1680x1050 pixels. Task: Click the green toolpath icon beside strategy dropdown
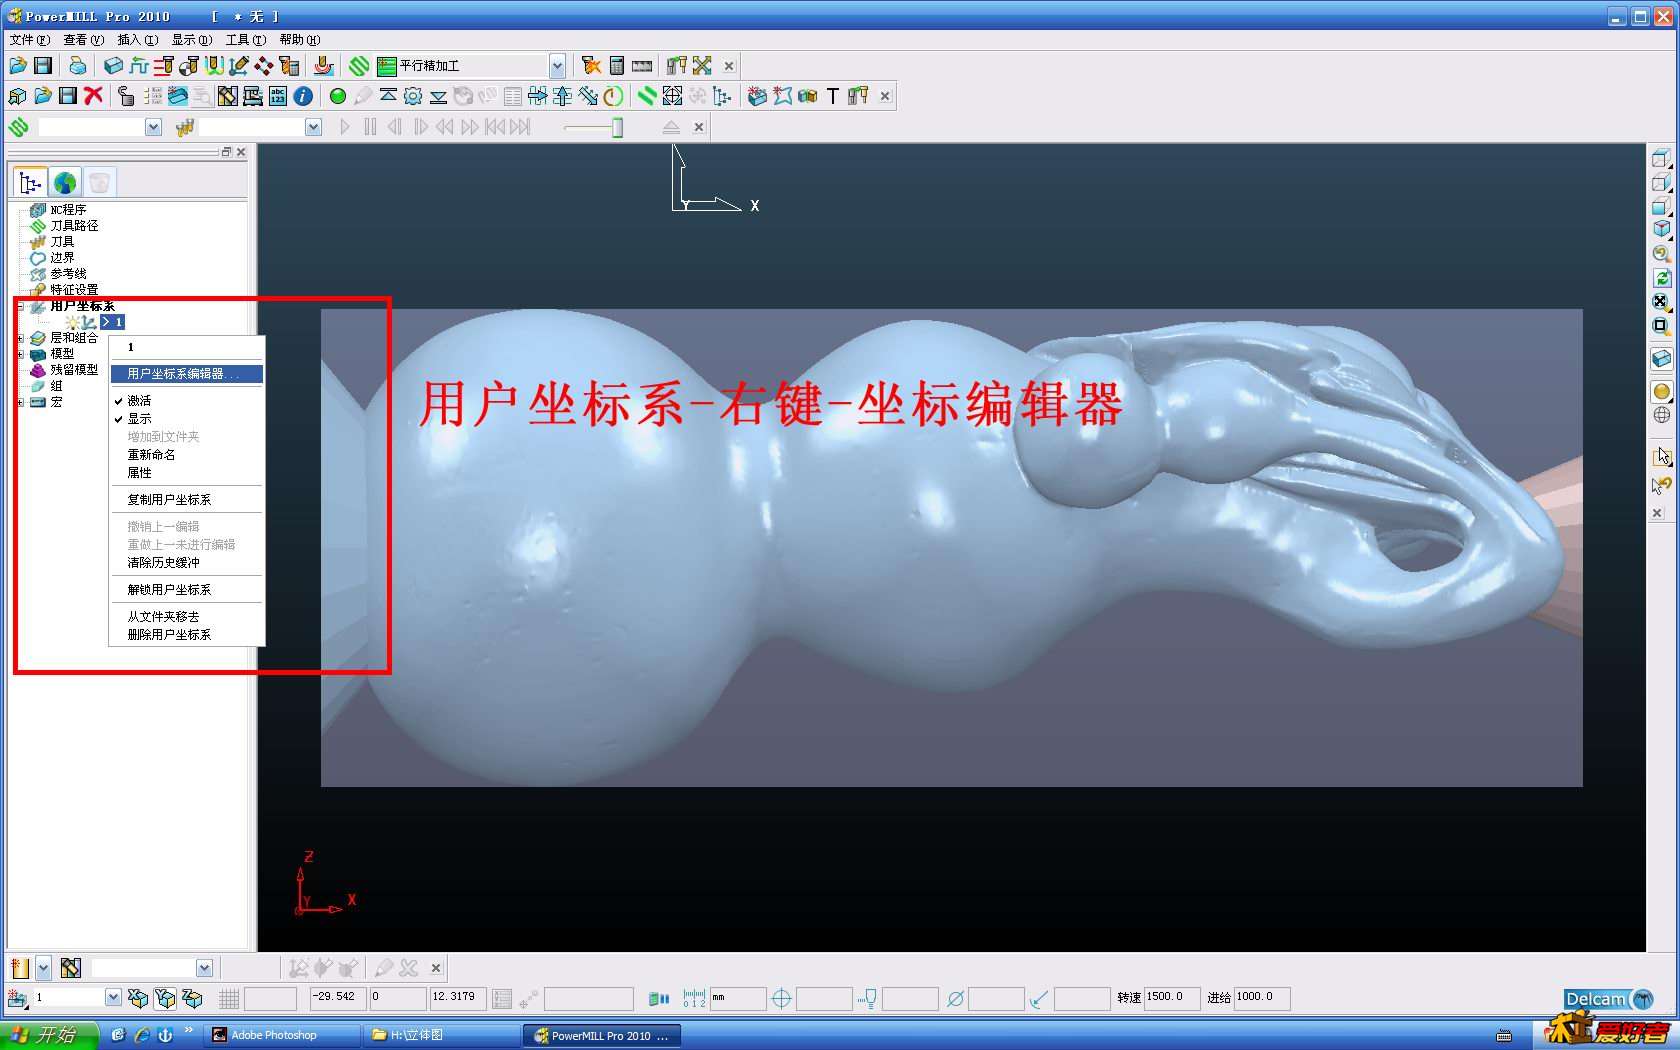pos(359,66)
